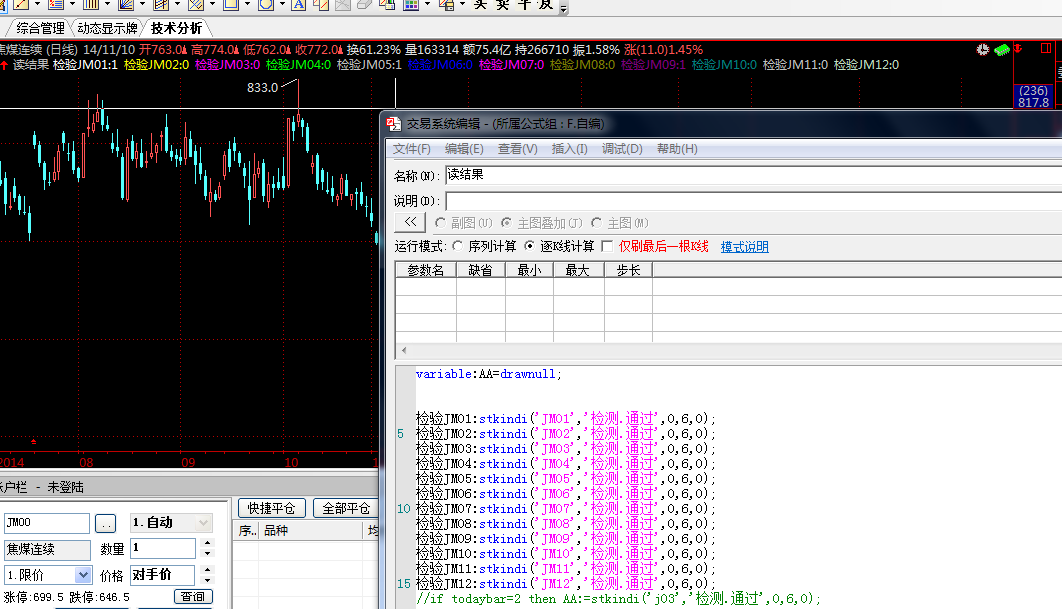Select the 逐K线计算 radio button
1062x609 pixels.
[530, 246]
